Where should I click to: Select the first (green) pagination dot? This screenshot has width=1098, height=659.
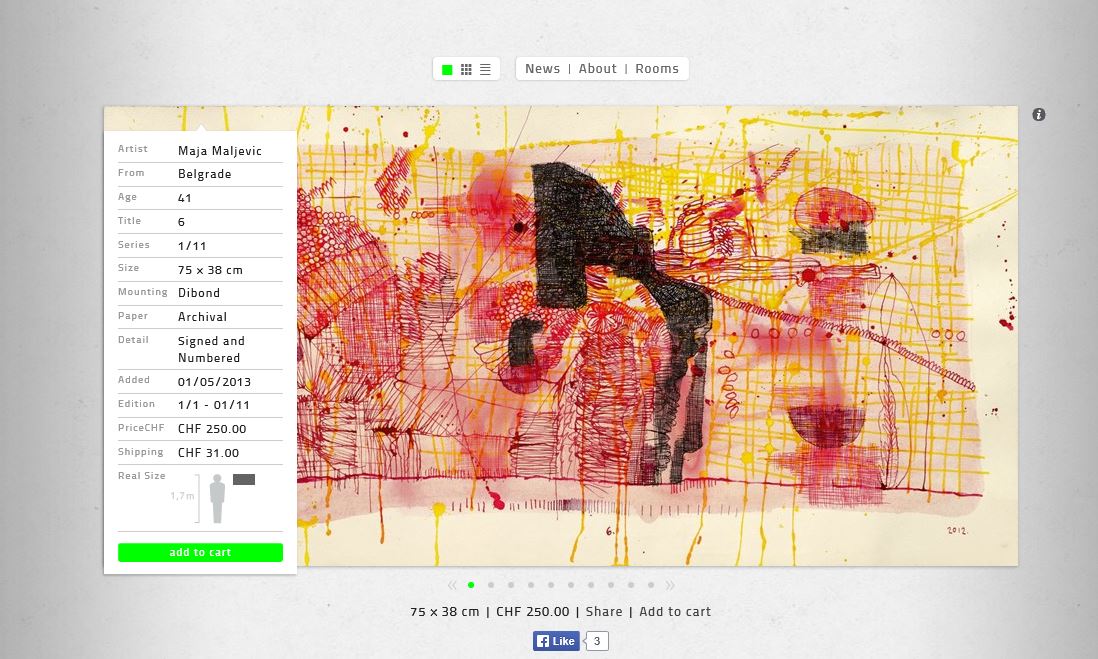(x=471, y=585)
